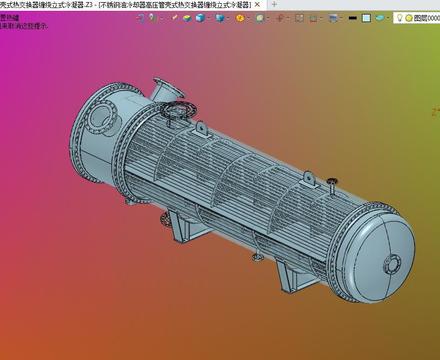
Task: Select the yellow-blue shaded display icon
Action: click(187, 18)
